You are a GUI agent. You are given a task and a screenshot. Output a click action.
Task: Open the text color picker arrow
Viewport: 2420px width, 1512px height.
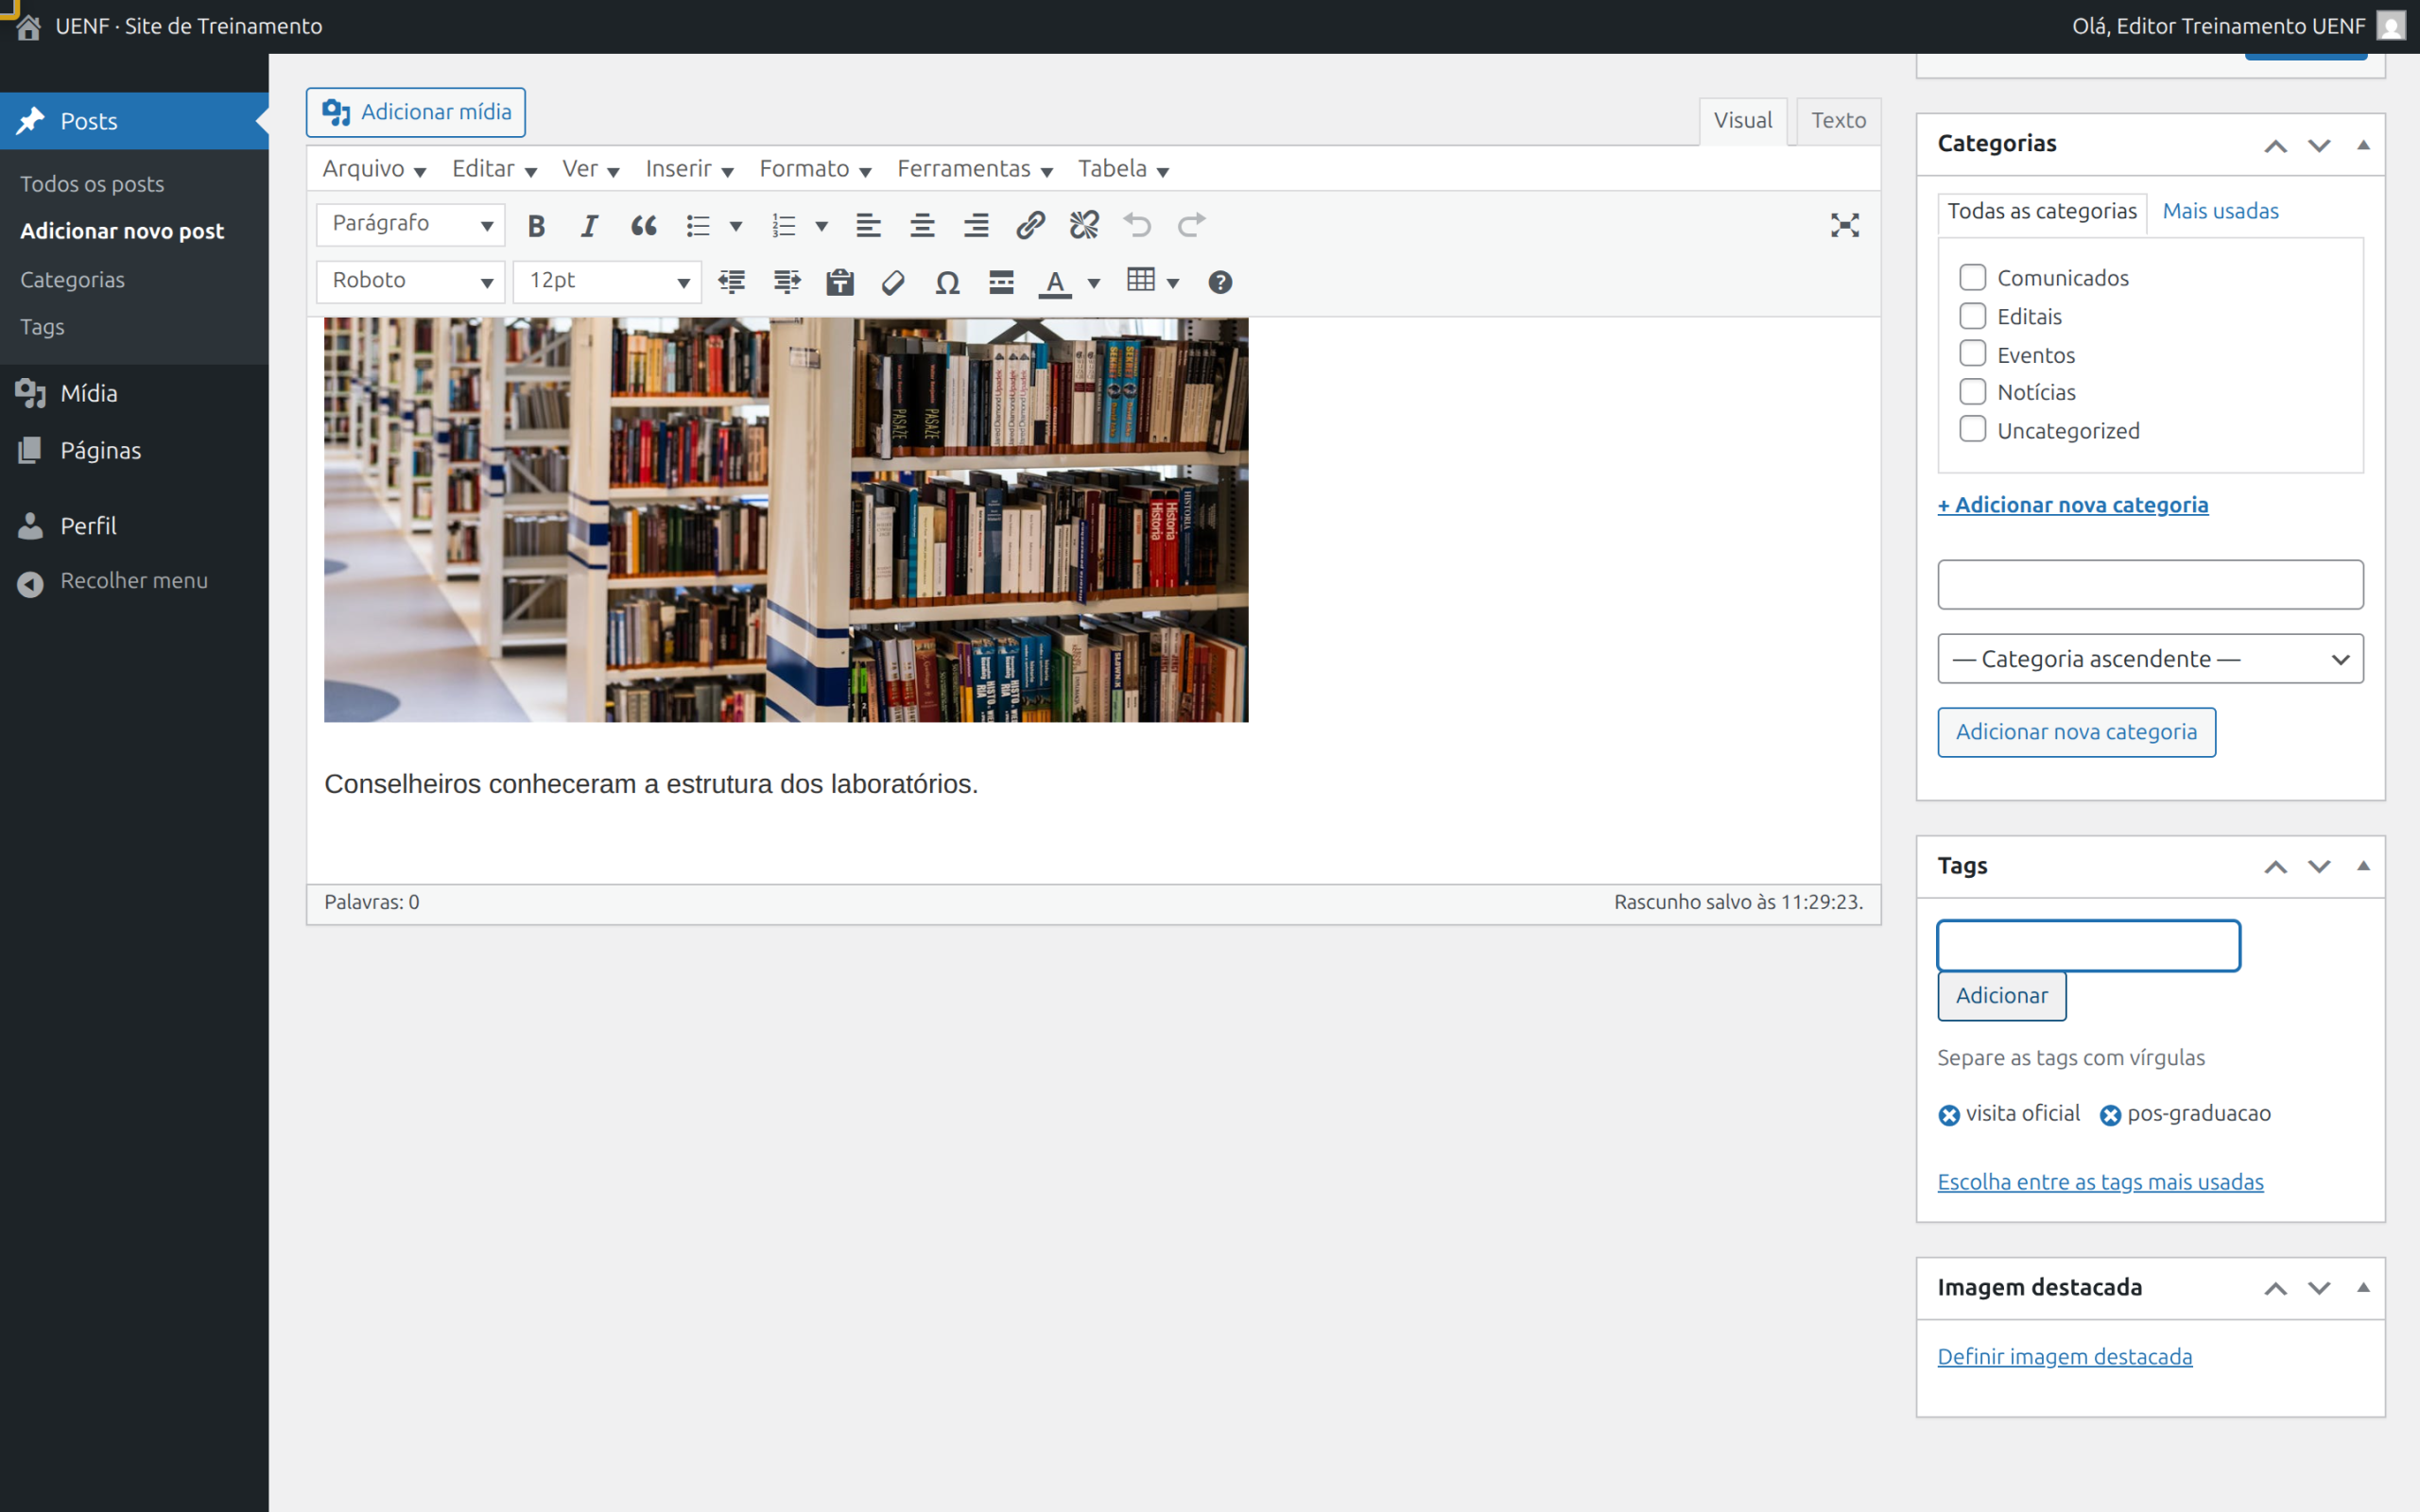coord(1094,284)
